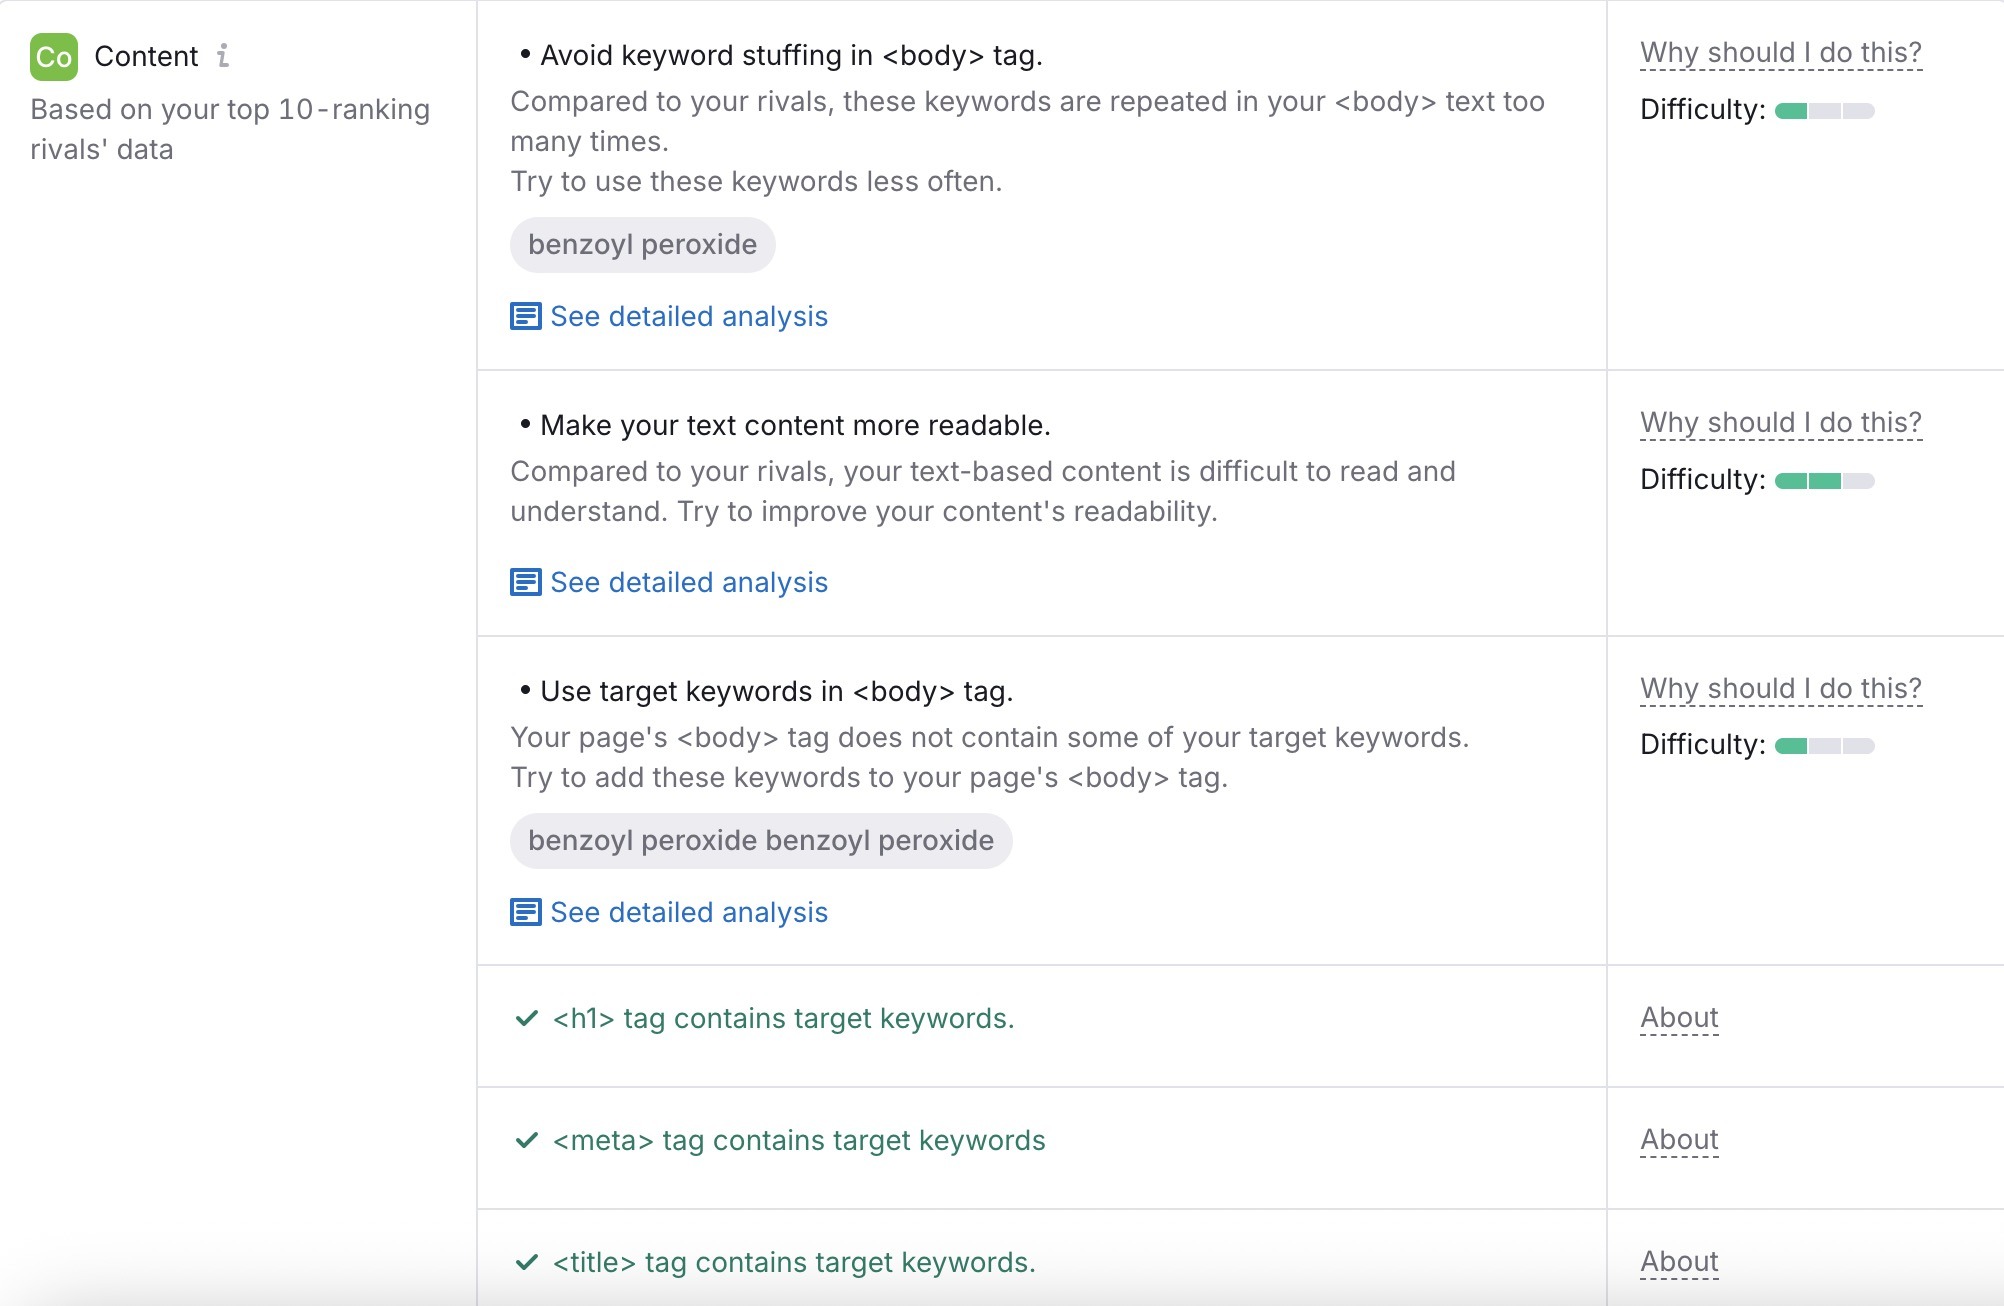Expand "Why should I do this?" for keyword stuffing
This screenshot has width=2004, height=1306.
point(1780,52)
